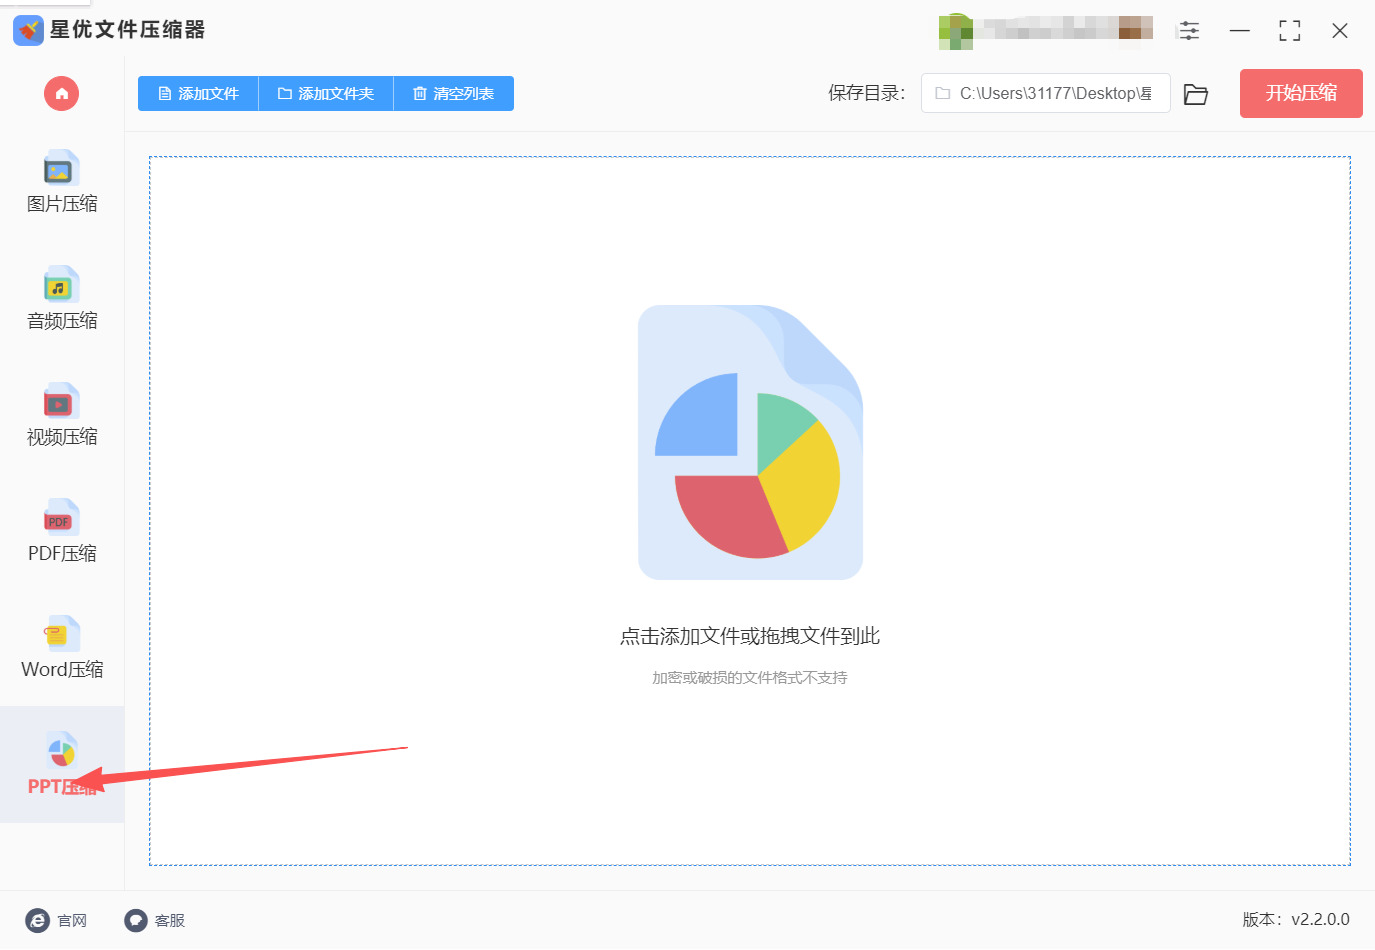
Task: Select the PPT压缩 tab
Action: coord(62,764)
